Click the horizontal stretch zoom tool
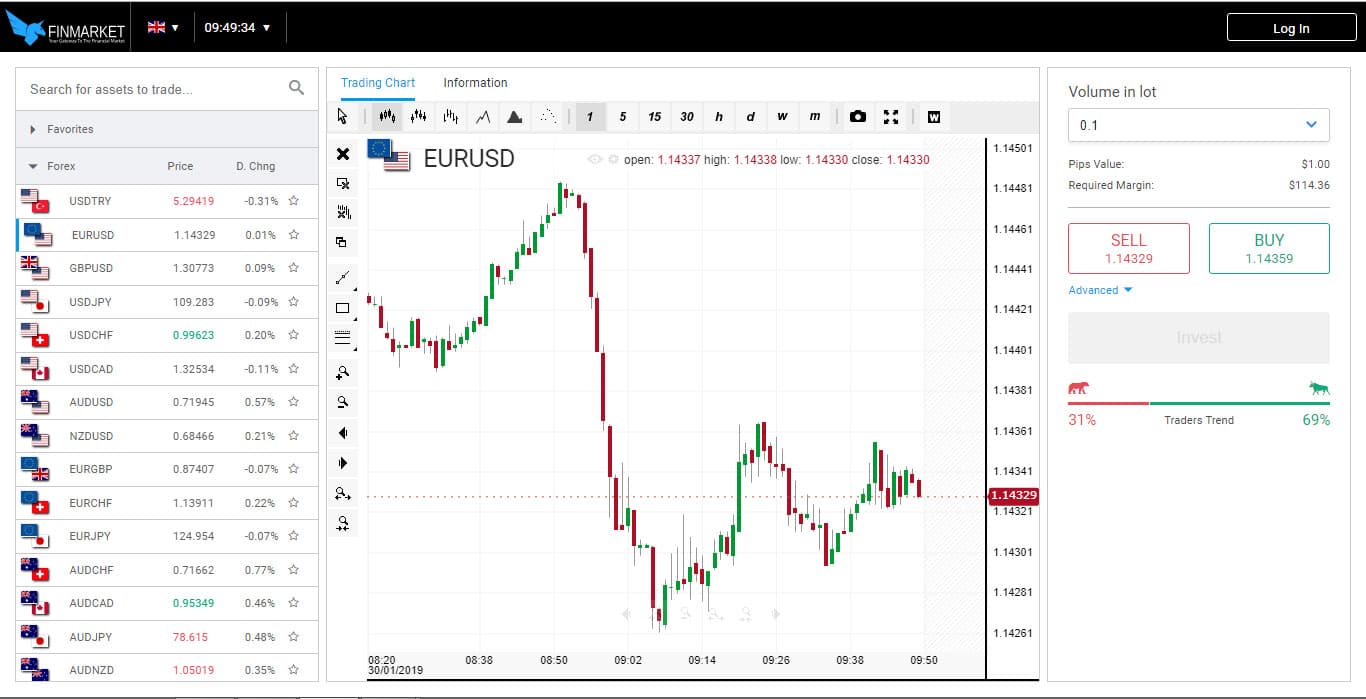The width and height of the screenshot is (1366, 699). point(343,493)
